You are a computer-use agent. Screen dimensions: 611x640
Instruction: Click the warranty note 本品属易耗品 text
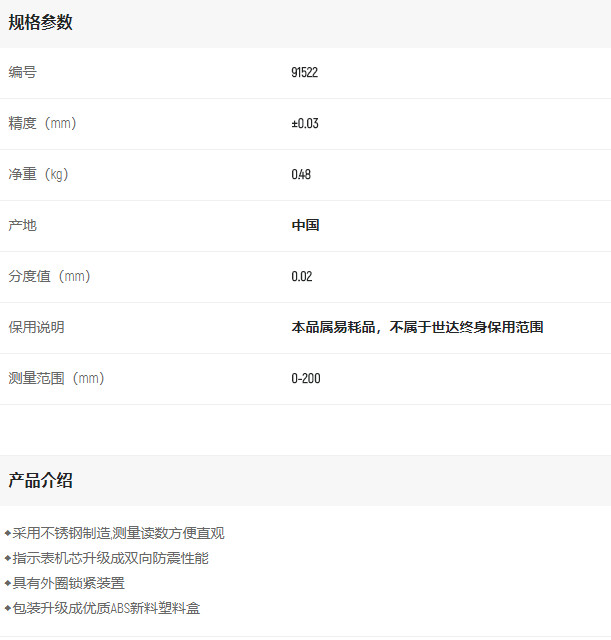pyautogui.click(x=417, y=328)
